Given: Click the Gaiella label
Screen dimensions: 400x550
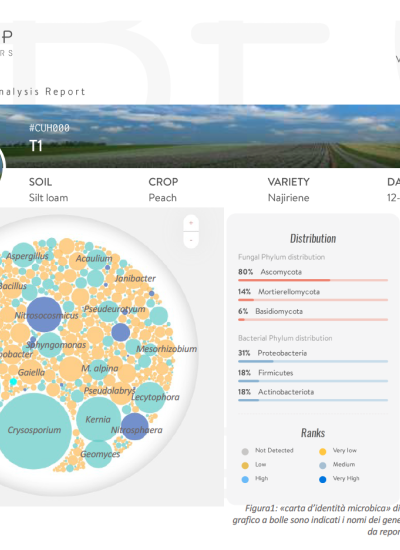Looking at the screenshot, I should (x=31, y=373).
